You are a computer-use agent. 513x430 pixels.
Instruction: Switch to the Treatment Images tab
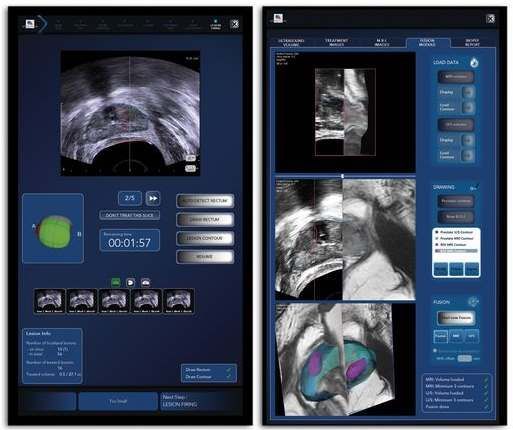(x=336, y=42)
